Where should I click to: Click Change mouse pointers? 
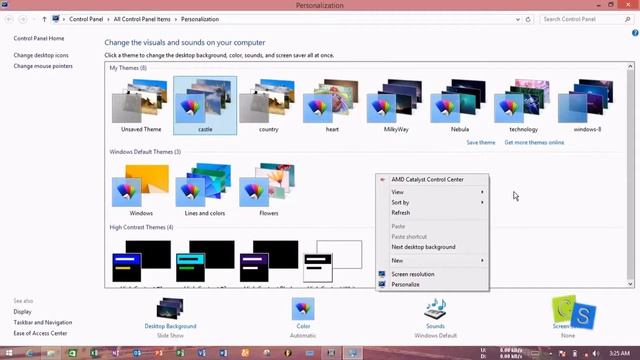[x=43, y=66]
